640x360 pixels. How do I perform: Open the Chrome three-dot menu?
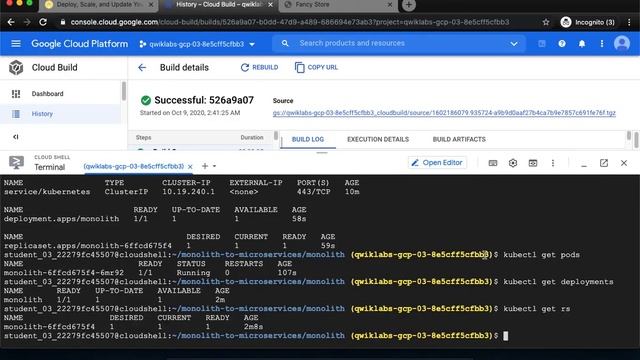[x=629, y=22]
